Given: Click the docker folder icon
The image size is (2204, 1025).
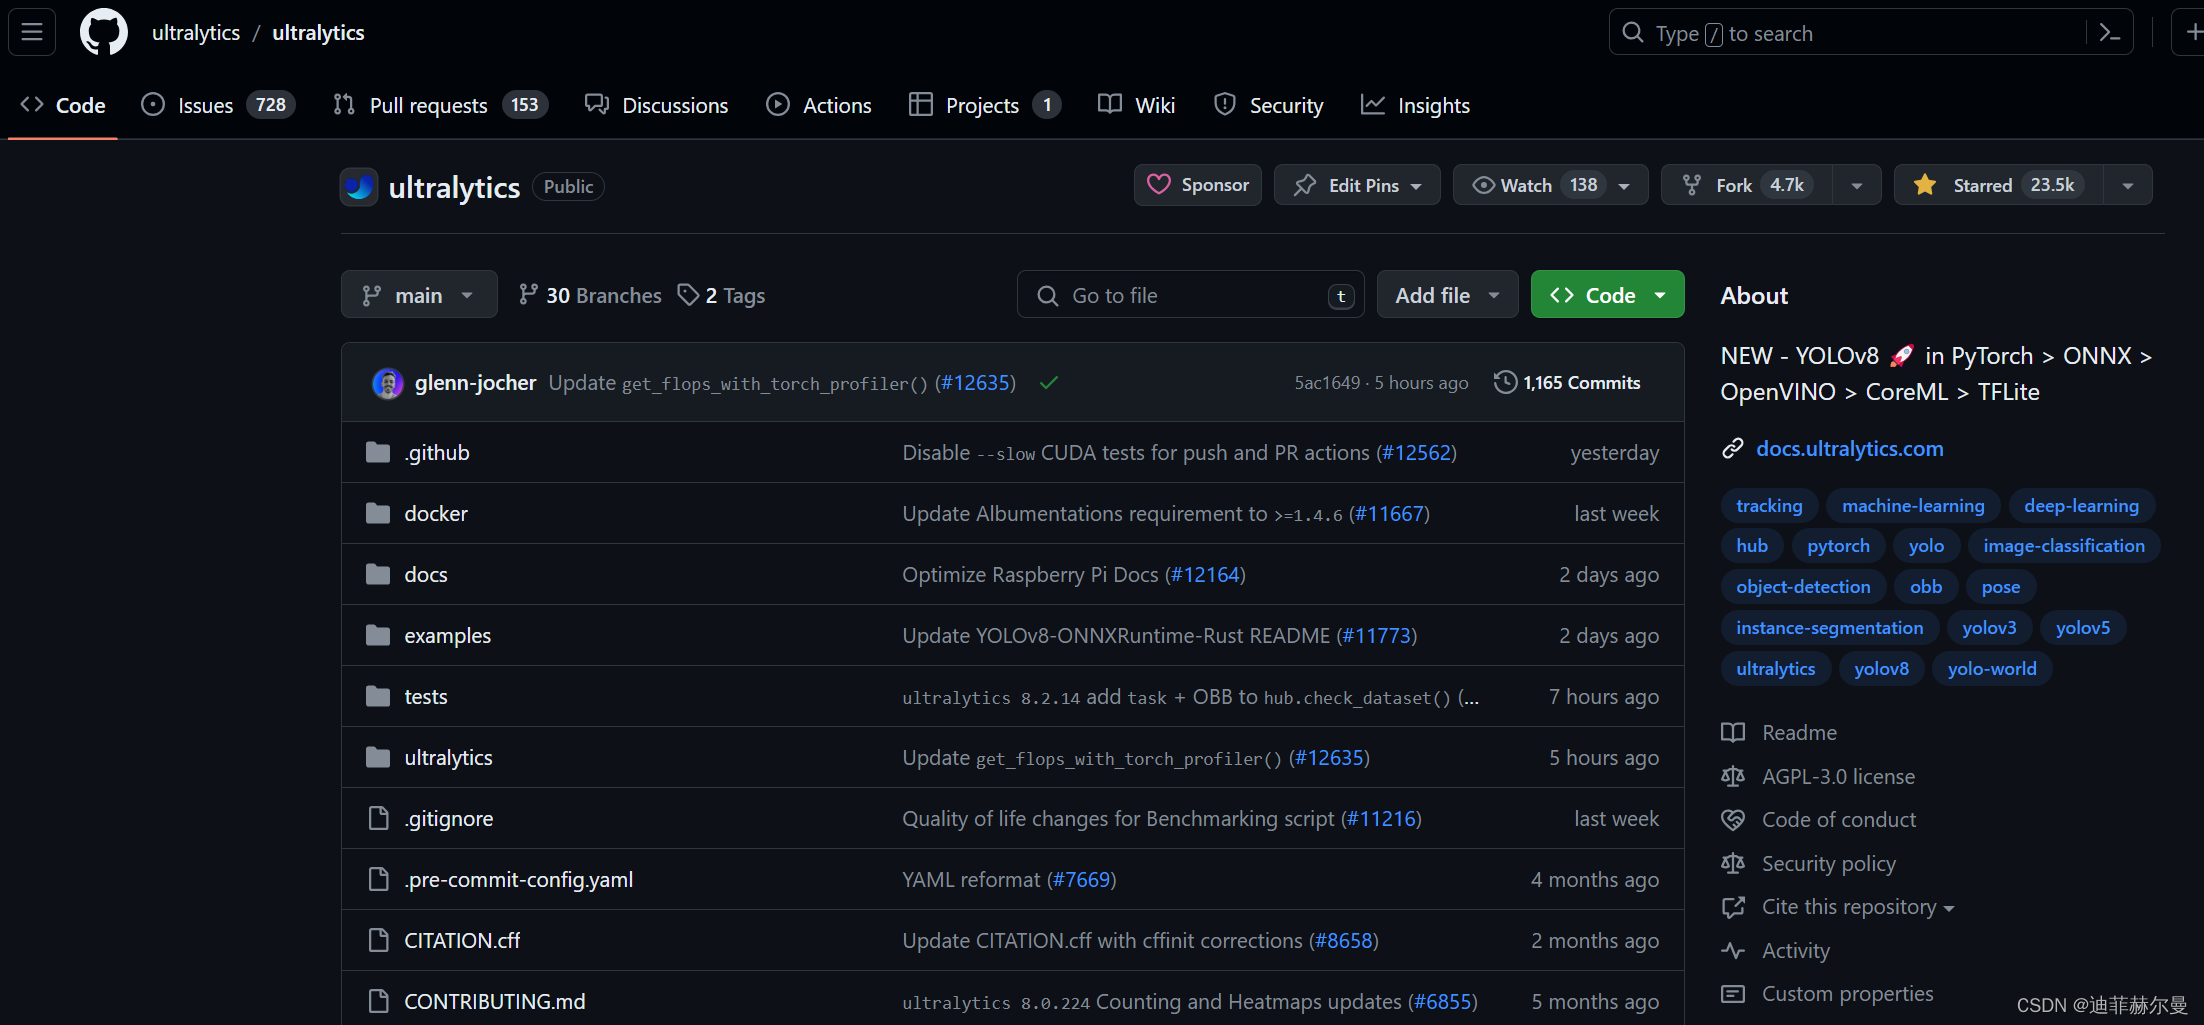Looking at the screenshot, I should pyautogui.click(x=378, y=513).
